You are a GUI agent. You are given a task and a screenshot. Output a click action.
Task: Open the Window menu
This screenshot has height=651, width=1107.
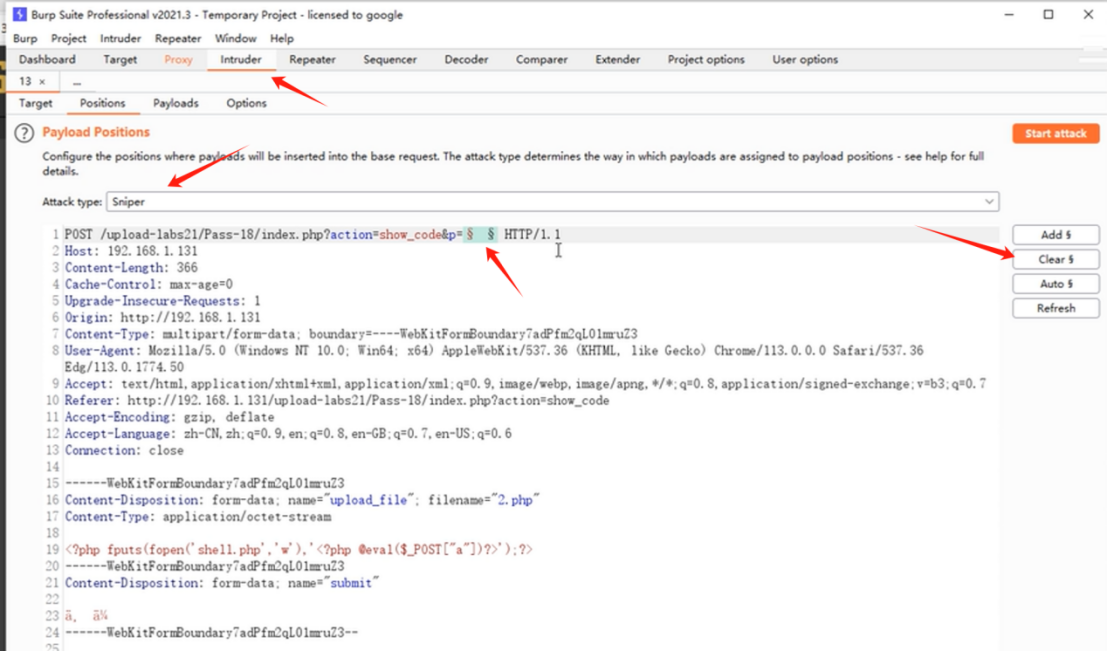pyautogui.click(x=235, y=38)
